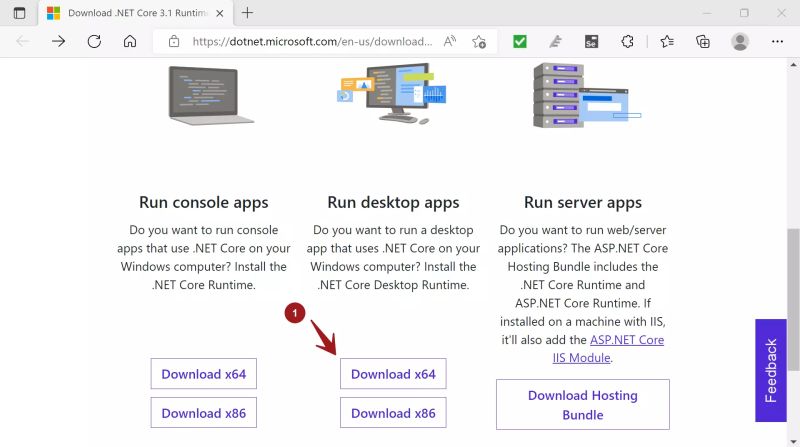Minimize the browser window
Image resolution: width=800 pixels, height=447 pixels.
[707, 13]
